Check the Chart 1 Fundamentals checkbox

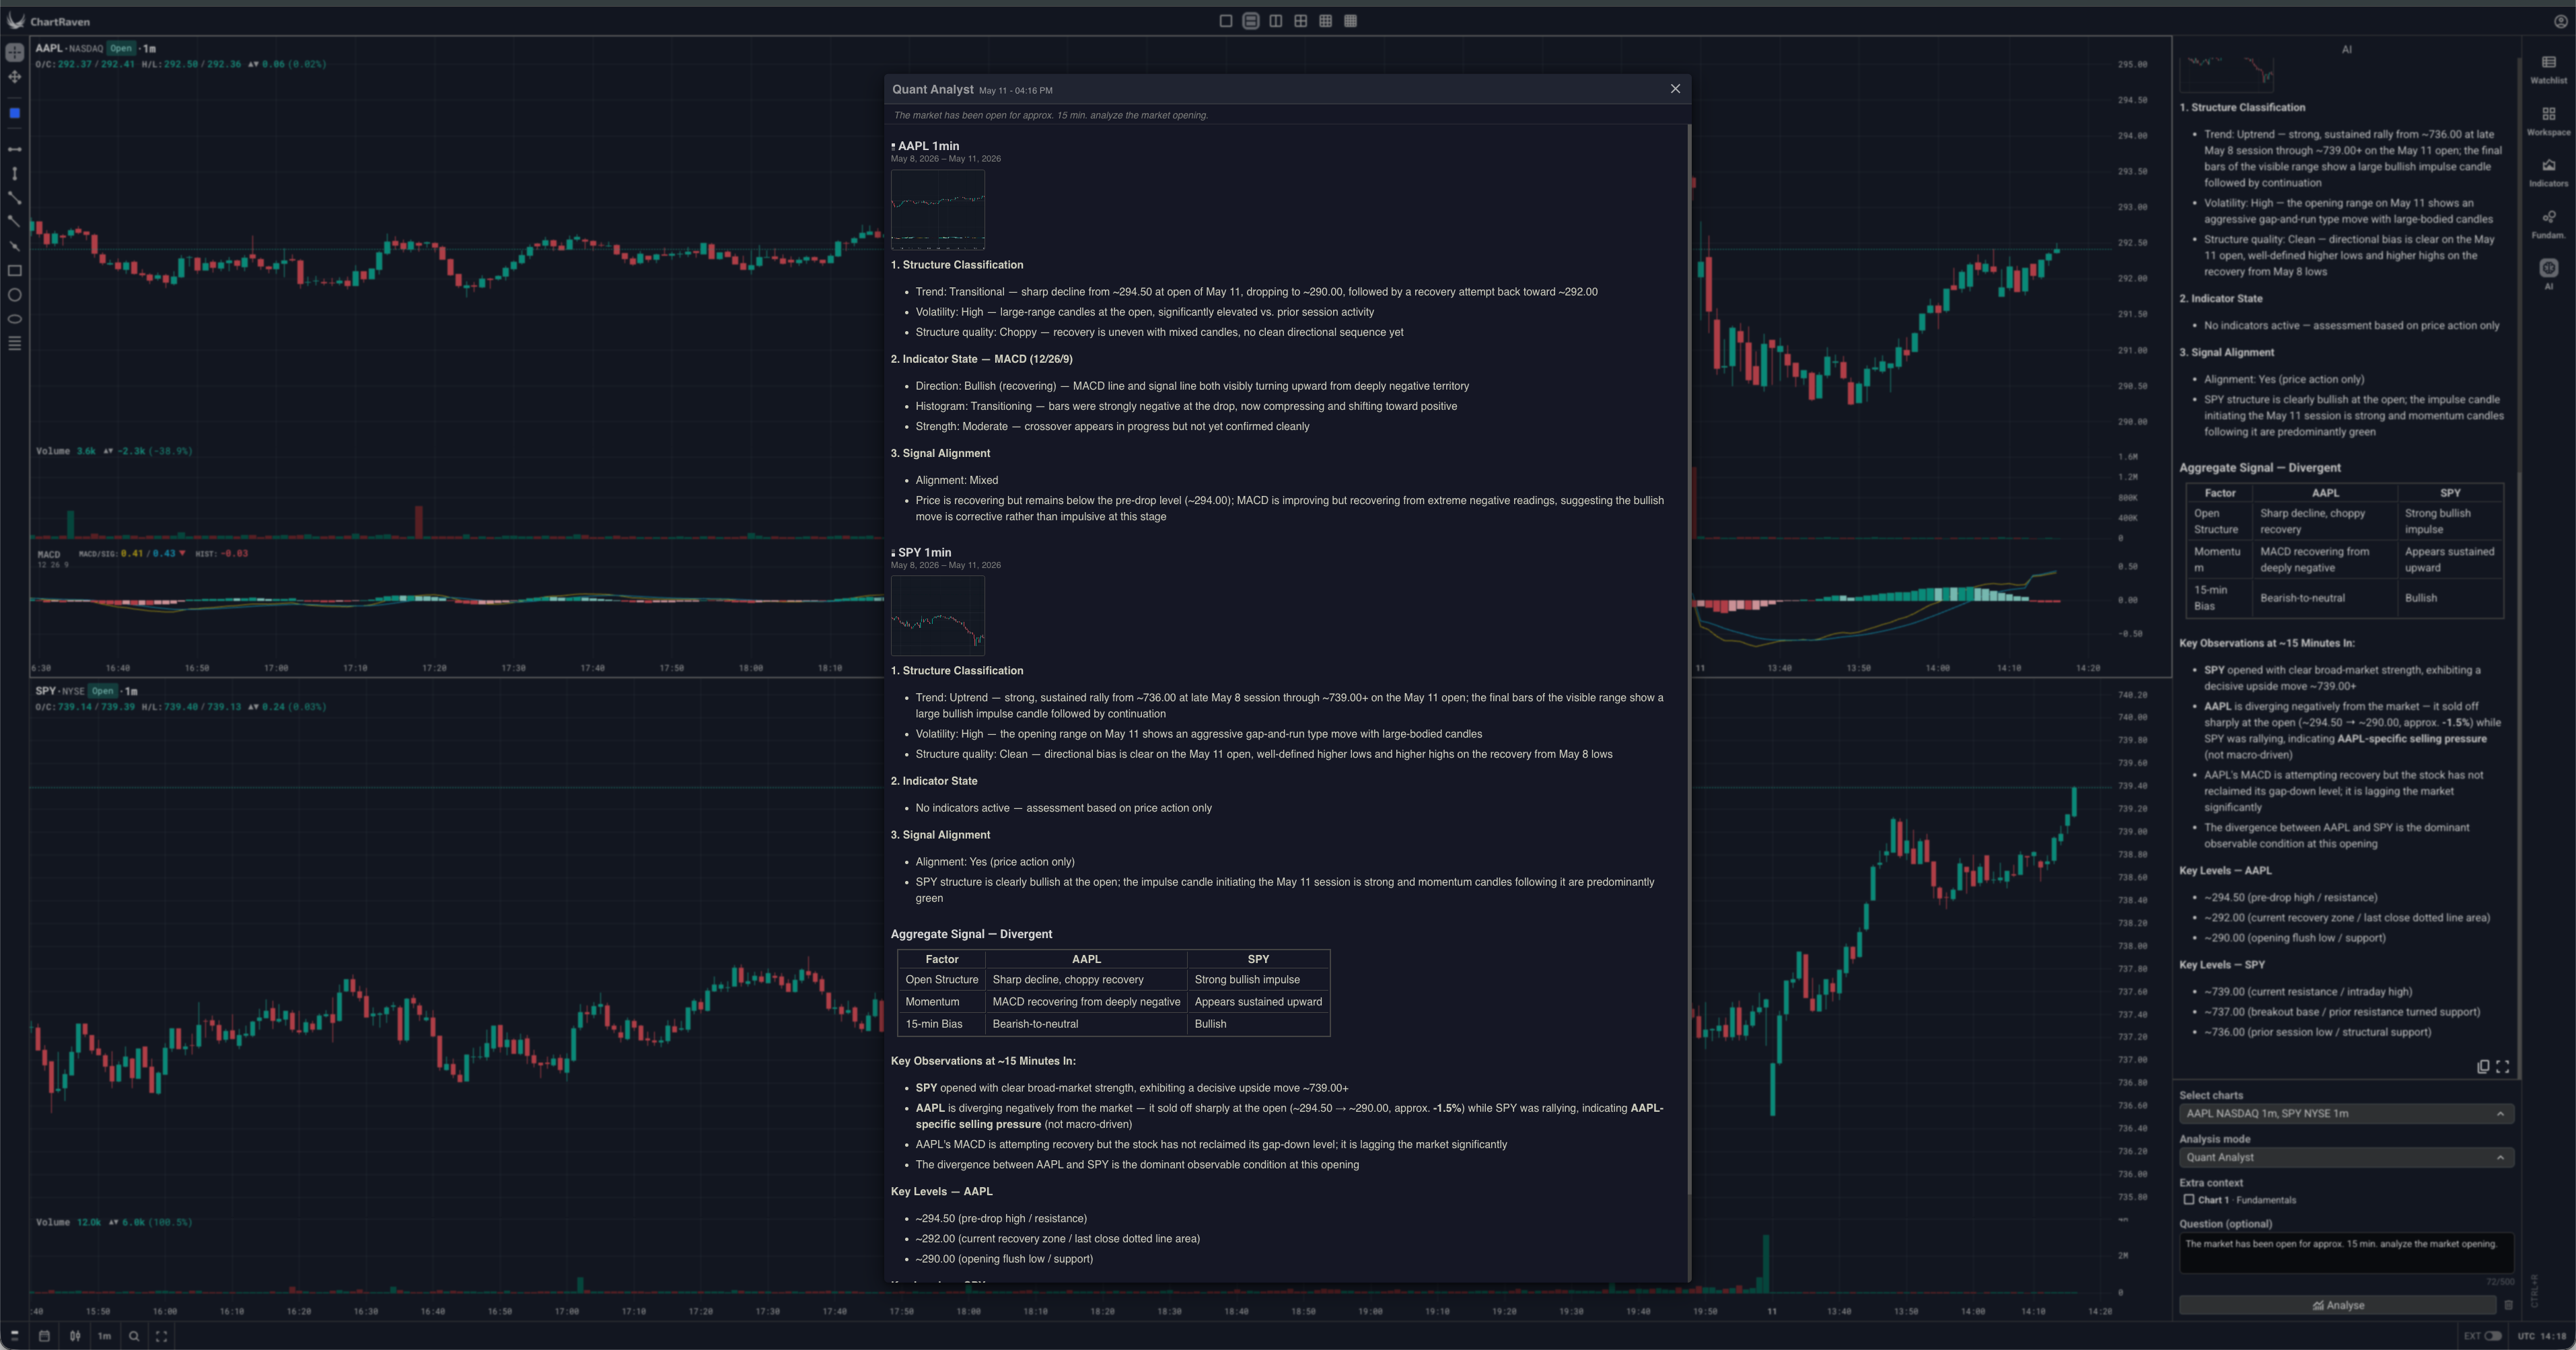pos(2189,1200)
